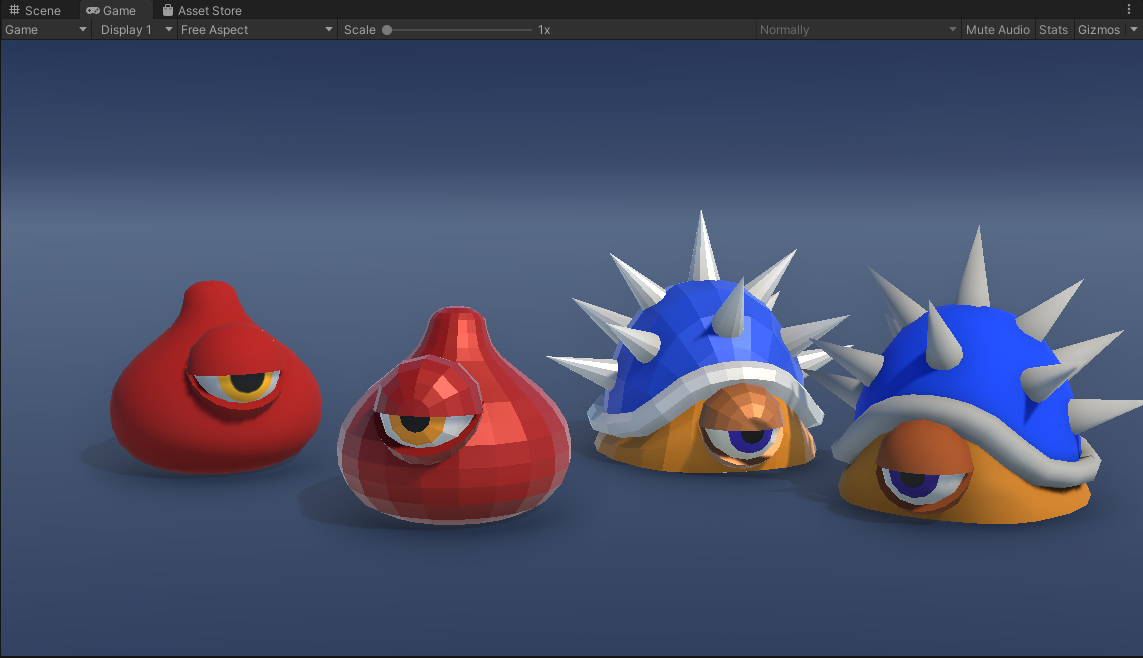Open the panel options kebab menu

[x=1128, y=9]
